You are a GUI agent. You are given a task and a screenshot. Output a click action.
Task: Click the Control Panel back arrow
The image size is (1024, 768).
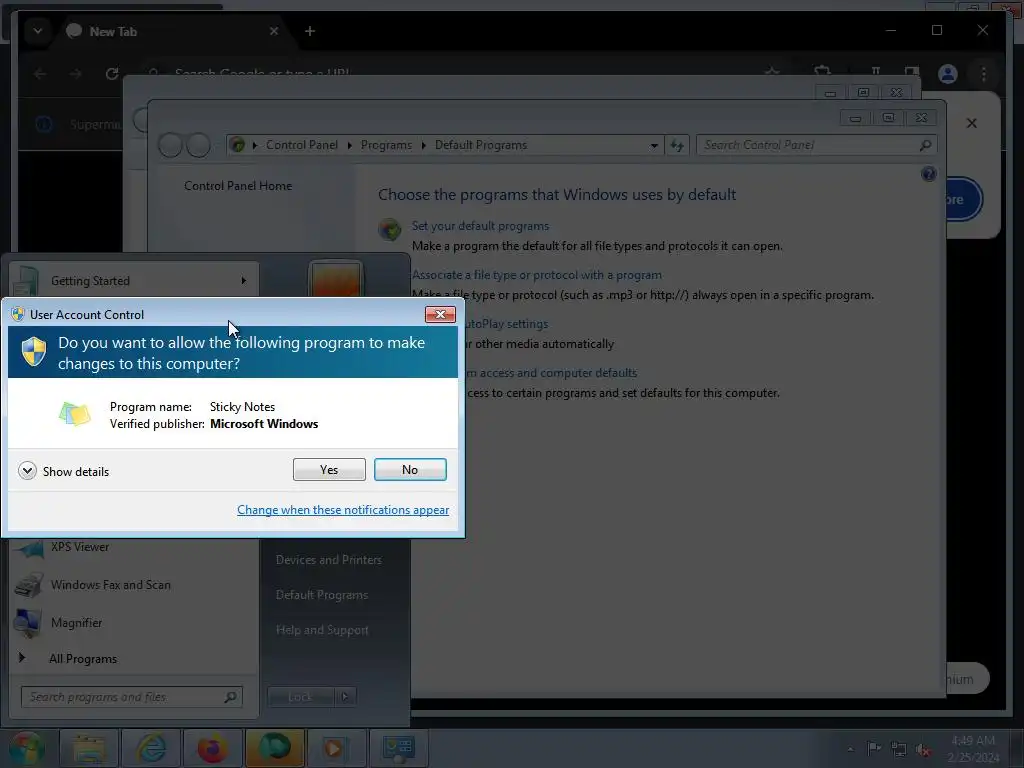pyautogui.click(x=170, y=145)
